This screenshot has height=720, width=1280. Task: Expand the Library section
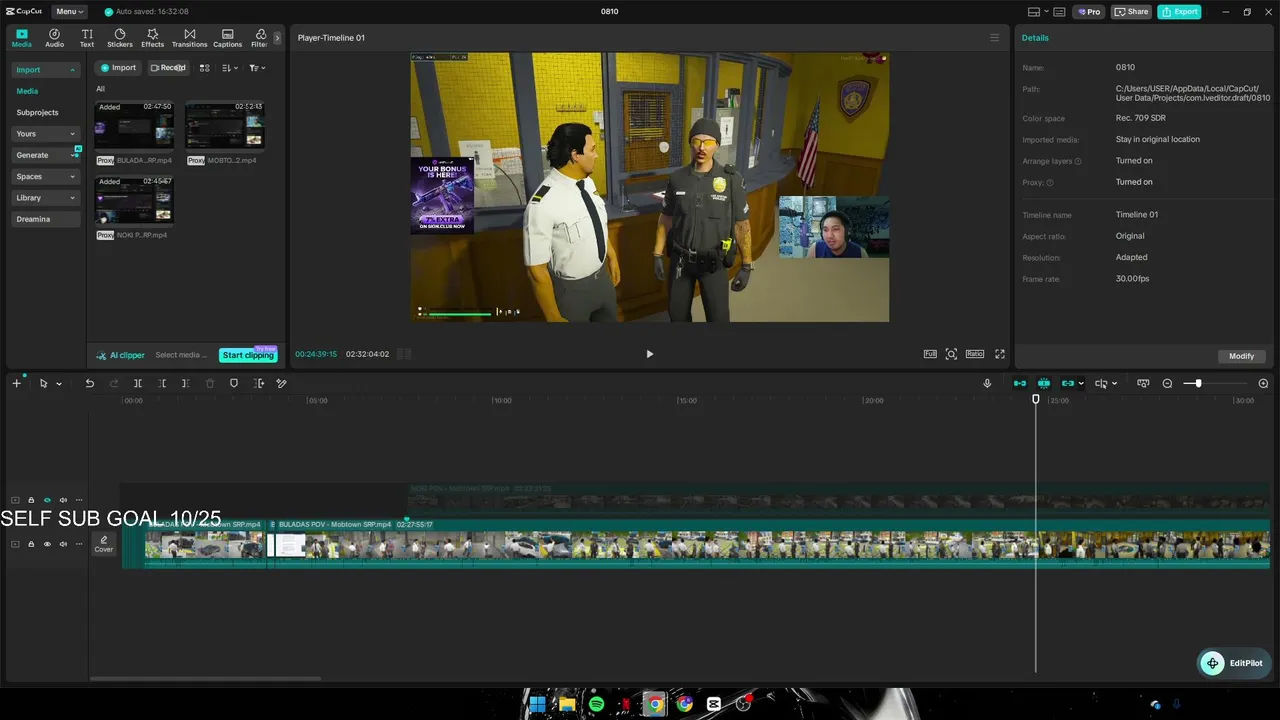[x=45, y=198]
